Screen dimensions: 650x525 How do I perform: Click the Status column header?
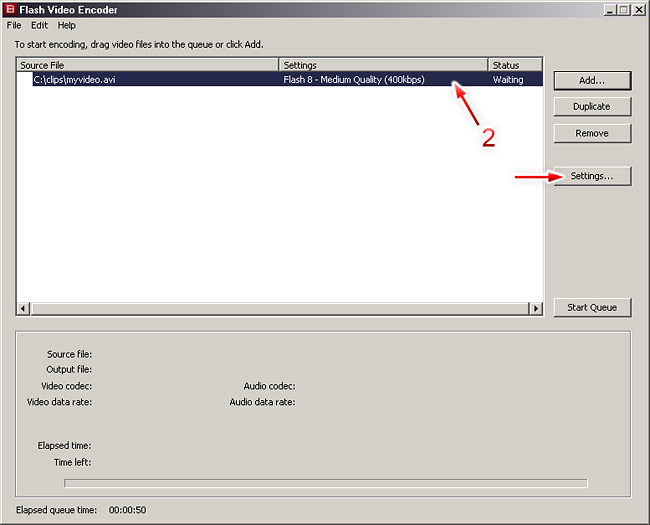515,65
